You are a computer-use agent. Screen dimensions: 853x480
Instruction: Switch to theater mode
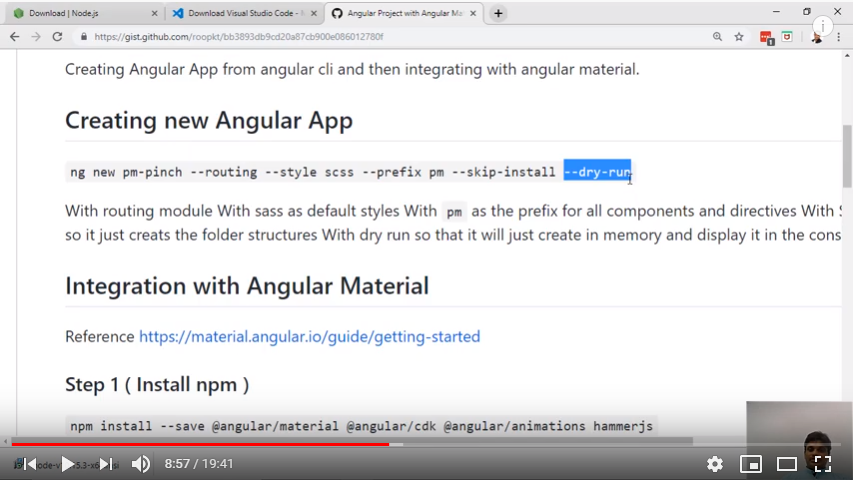coord(787,464)
